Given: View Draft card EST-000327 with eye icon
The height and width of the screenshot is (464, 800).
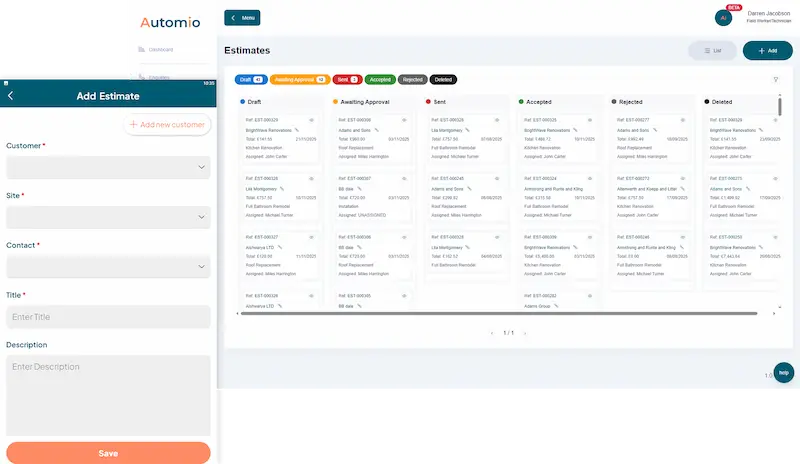Looking at the screenshot, I should (x=311, y=237).
